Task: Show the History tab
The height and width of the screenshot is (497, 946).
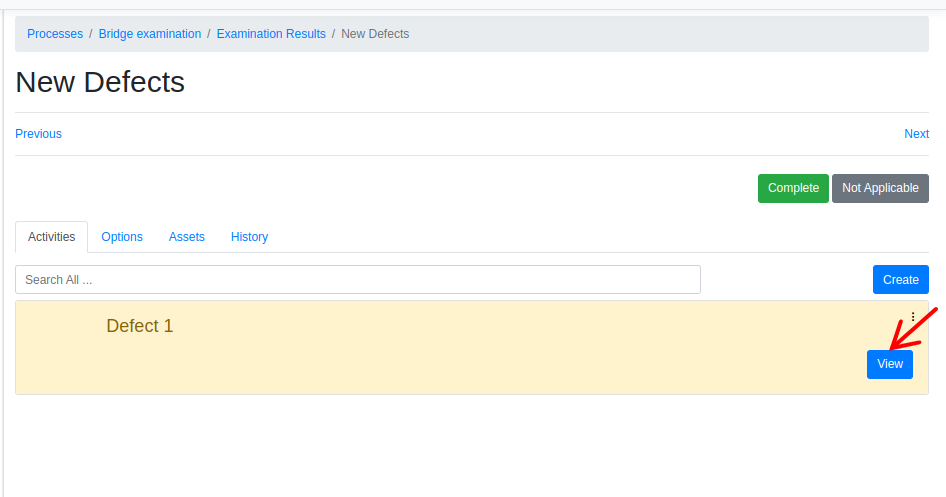Action: tap(249, 237)
